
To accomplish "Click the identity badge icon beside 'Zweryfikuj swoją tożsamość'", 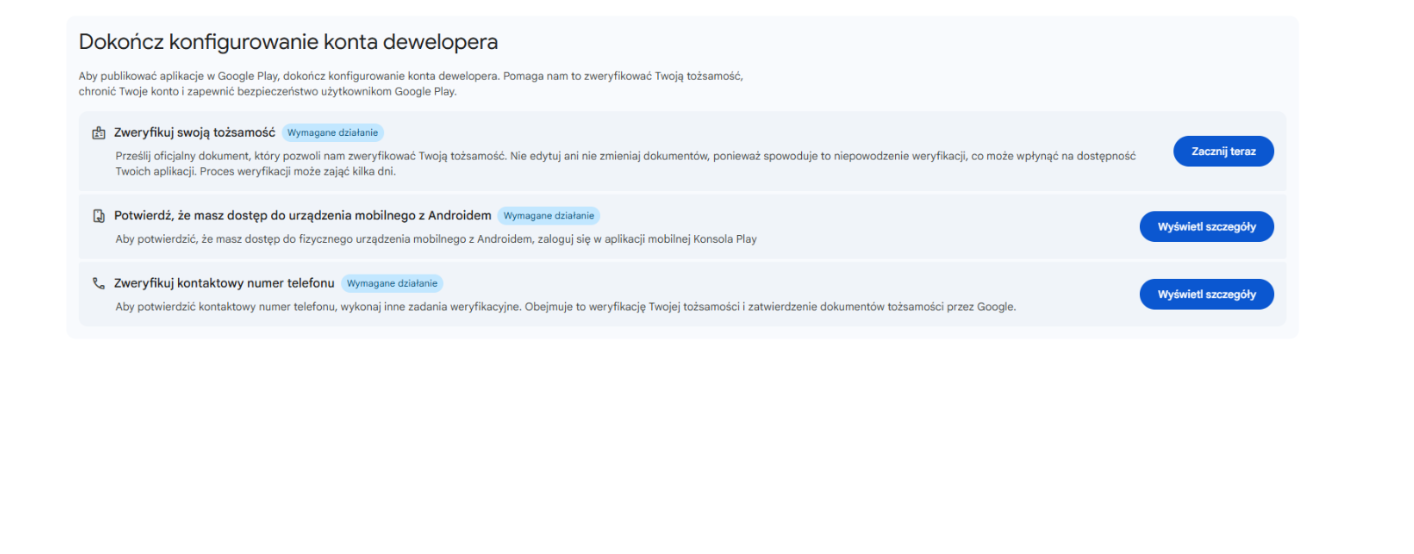I will [98, 133].
